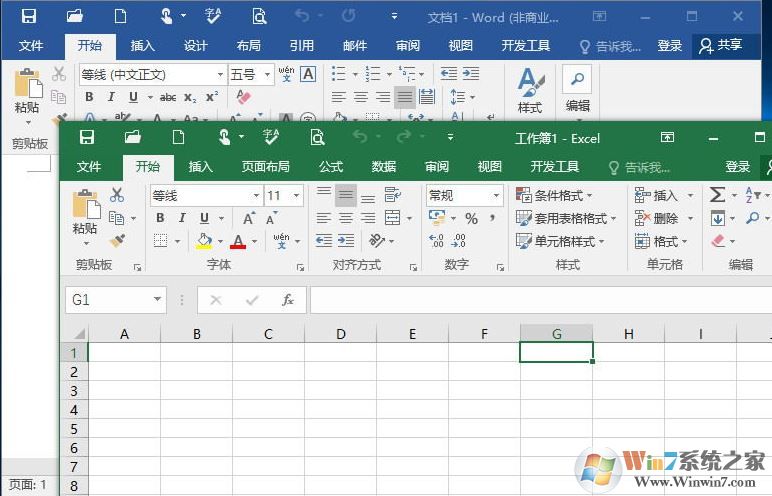Increase font size in Excel ribbon
Screen dimensions: 772x496
click(249, 218)
